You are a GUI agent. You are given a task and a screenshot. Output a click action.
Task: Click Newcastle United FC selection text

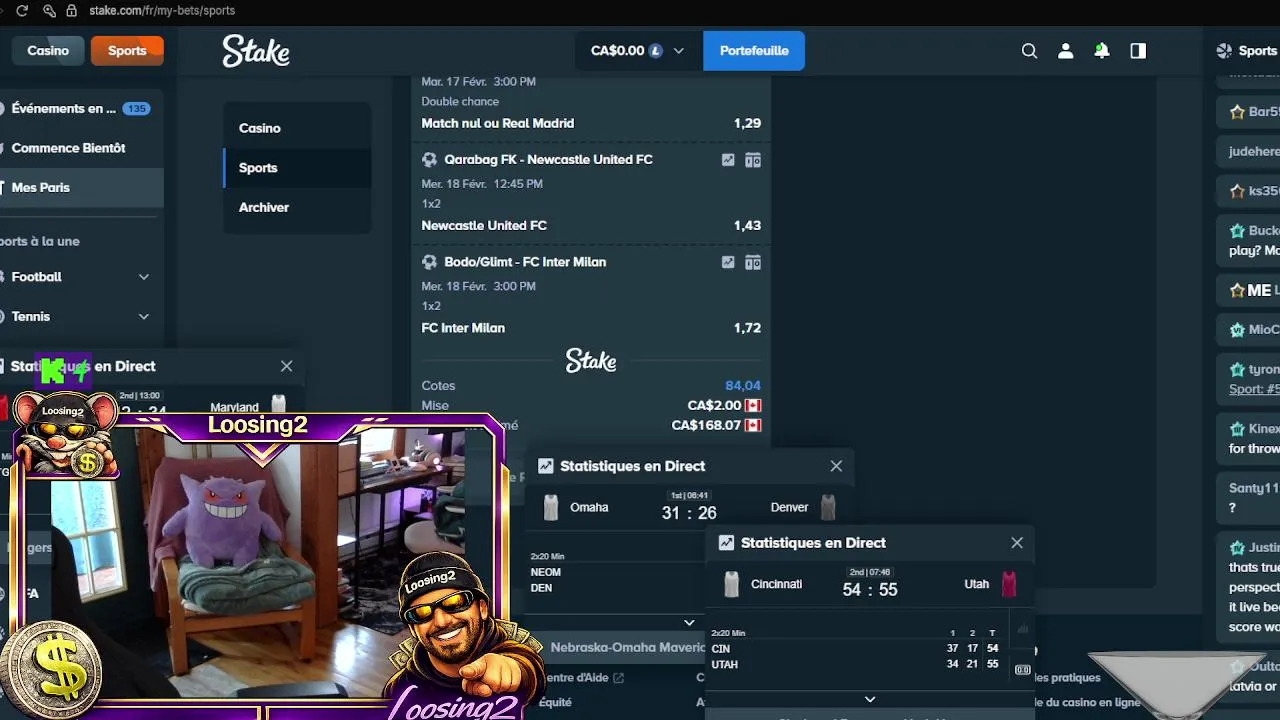coord(484,226)
